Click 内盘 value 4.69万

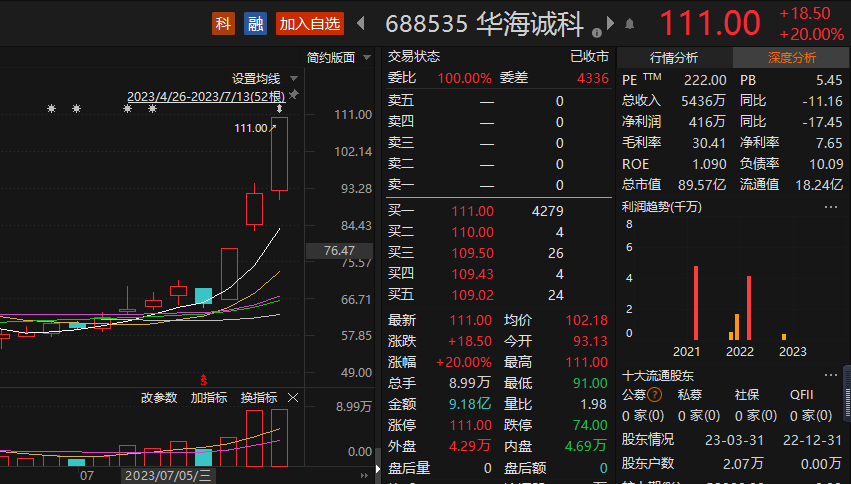tap(585, 446)
